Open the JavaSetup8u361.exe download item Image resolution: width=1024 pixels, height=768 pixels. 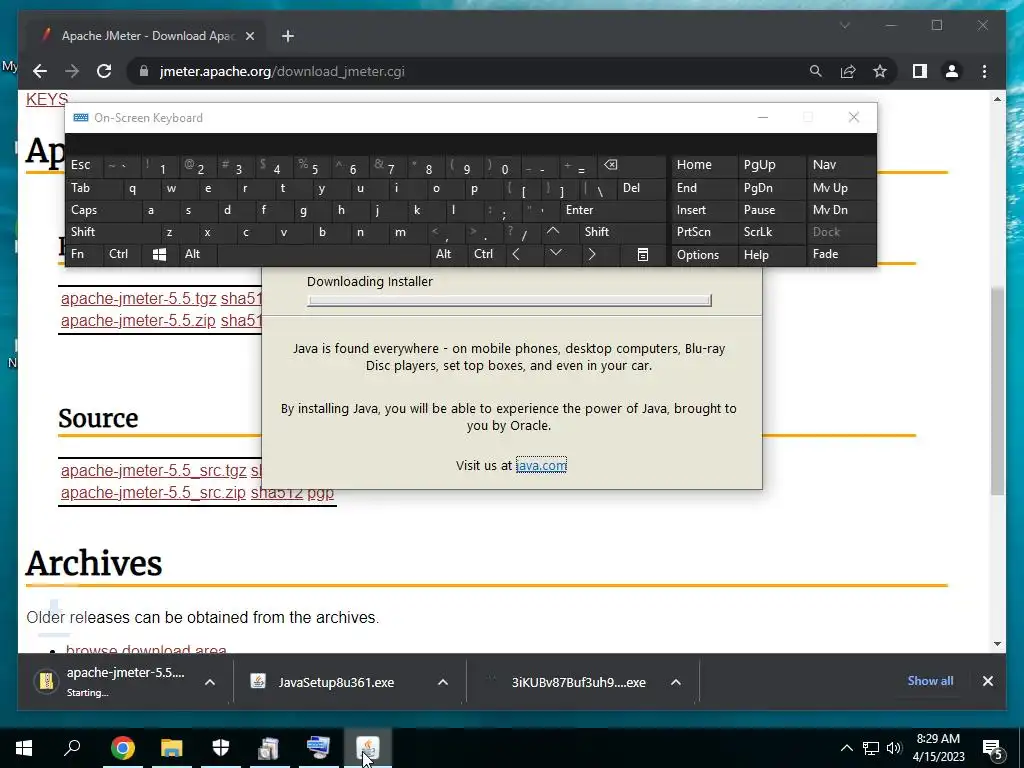pyautogui.click(x=336, y=682)
